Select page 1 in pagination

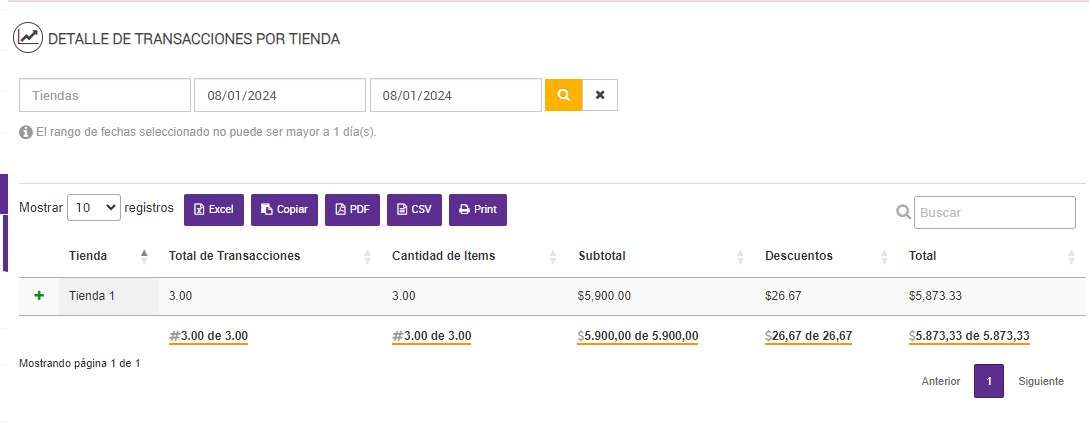tap(989, 382)
